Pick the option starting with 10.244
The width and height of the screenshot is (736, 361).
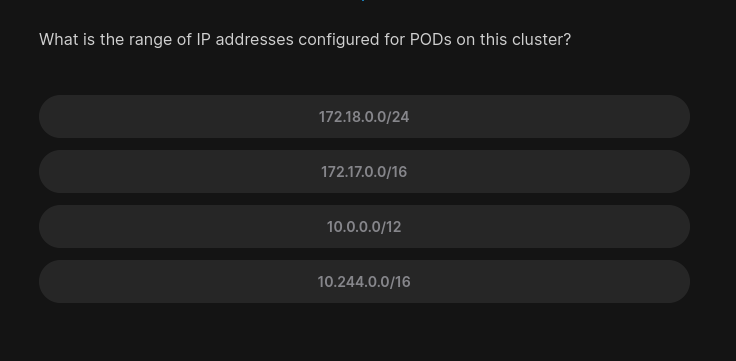tap(364, 281)
